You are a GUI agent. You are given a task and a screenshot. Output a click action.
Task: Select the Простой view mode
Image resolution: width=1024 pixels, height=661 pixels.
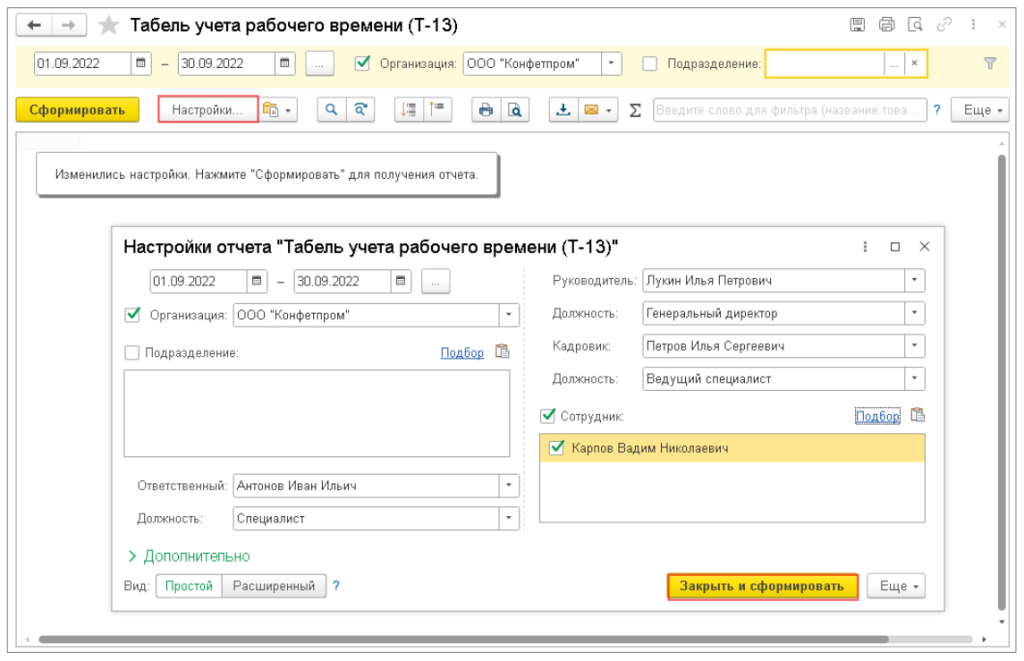189,586
